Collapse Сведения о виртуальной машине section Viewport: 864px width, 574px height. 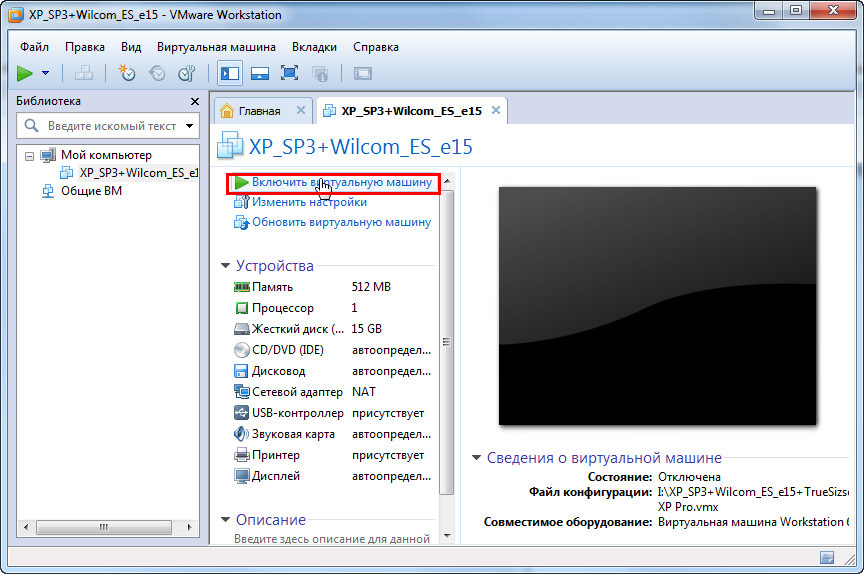pyautogui.click(x=477, y=457)
